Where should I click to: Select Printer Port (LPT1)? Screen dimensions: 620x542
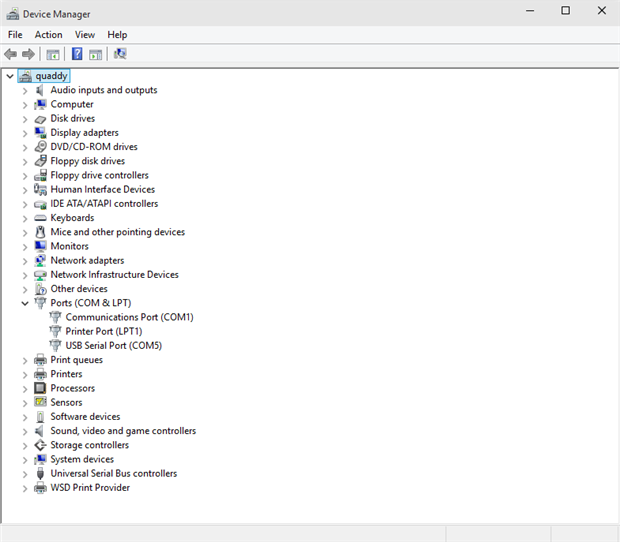point(104,332)
